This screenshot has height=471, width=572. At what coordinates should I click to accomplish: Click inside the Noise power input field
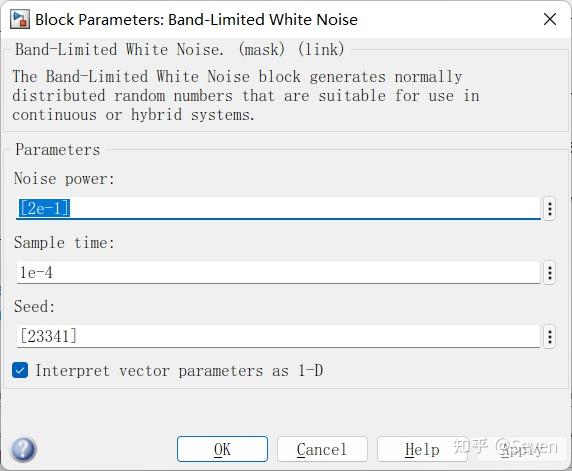coord(278,208)
